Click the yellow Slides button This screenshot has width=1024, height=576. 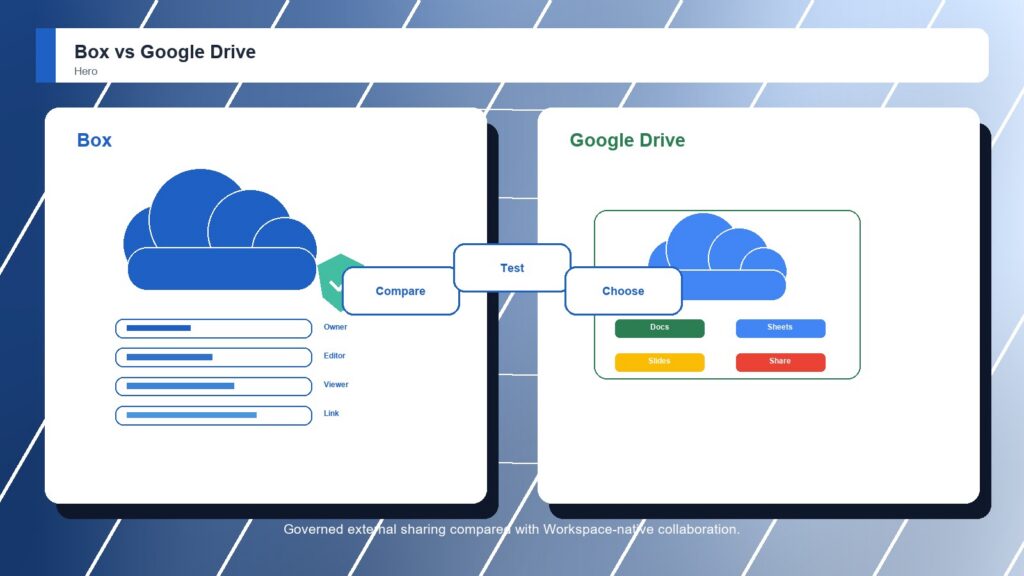(x=660, y=362)
